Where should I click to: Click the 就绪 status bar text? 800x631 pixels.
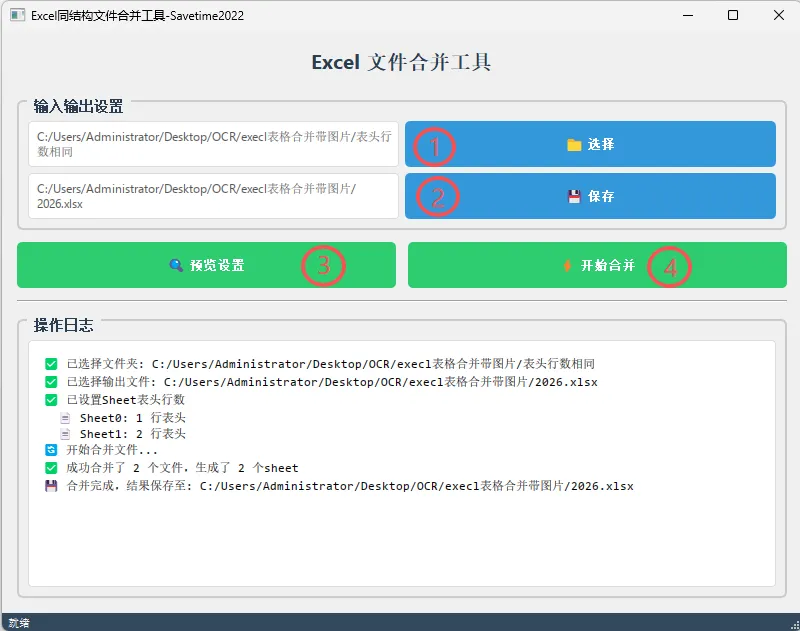point(19,623)
